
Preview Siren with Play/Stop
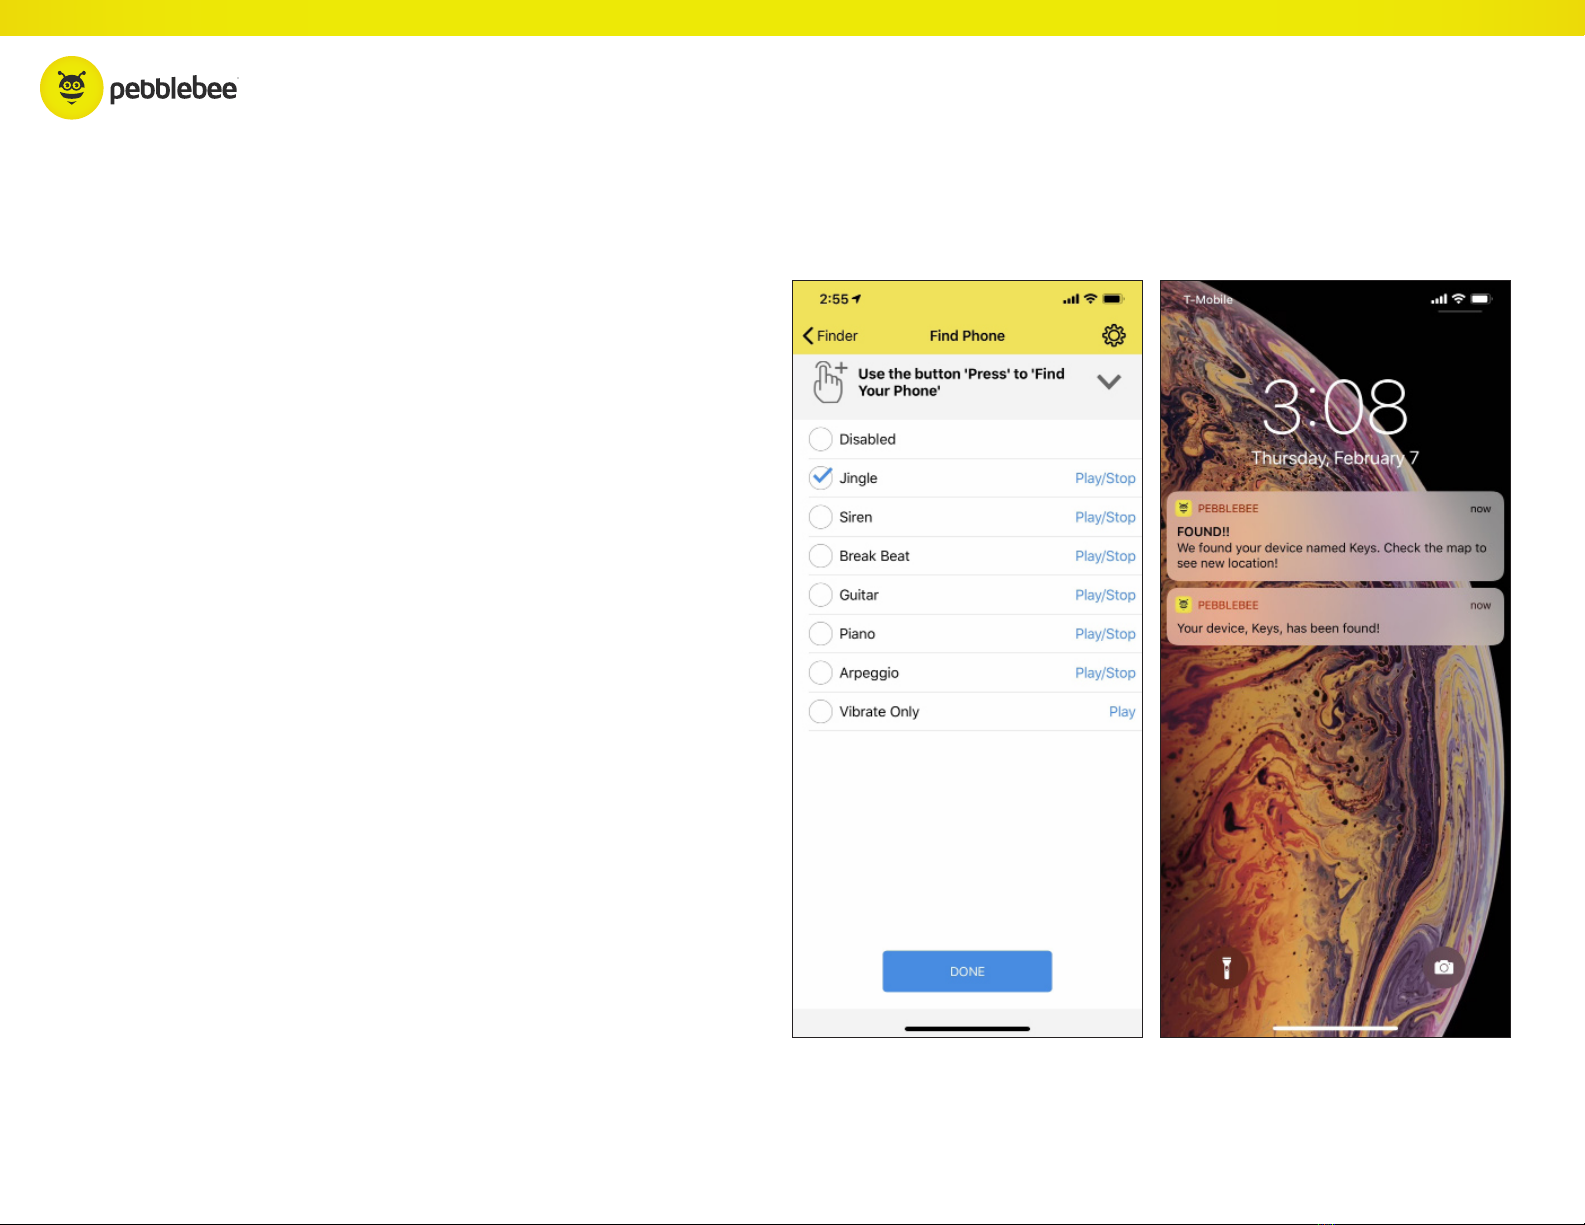point(1105,517)
